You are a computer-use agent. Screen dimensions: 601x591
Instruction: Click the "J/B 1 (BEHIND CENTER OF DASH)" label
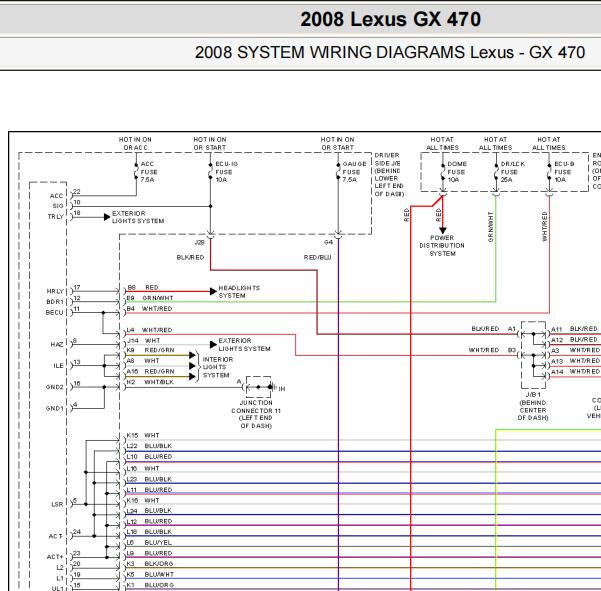533,406
